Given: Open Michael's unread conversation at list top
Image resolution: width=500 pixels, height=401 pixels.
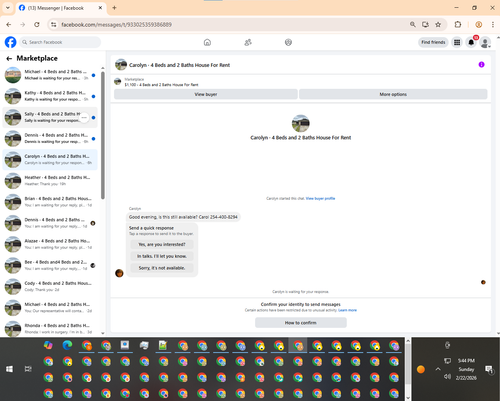Looking at the screenshot, I should point(50,75).
